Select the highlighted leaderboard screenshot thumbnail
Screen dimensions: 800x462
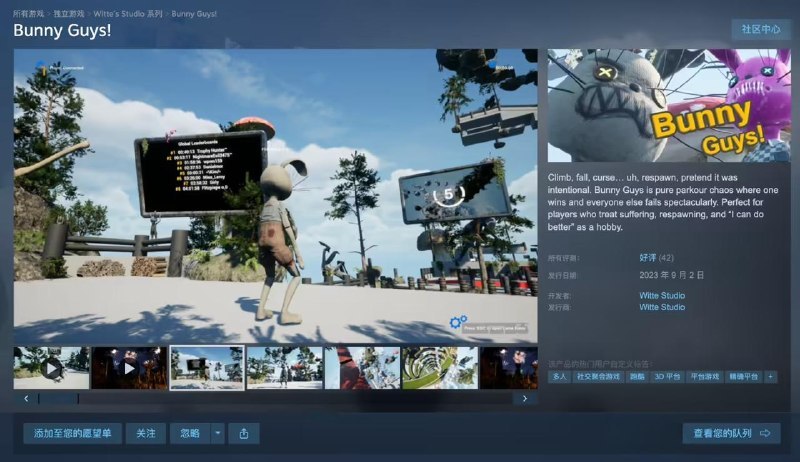point(207,368)
